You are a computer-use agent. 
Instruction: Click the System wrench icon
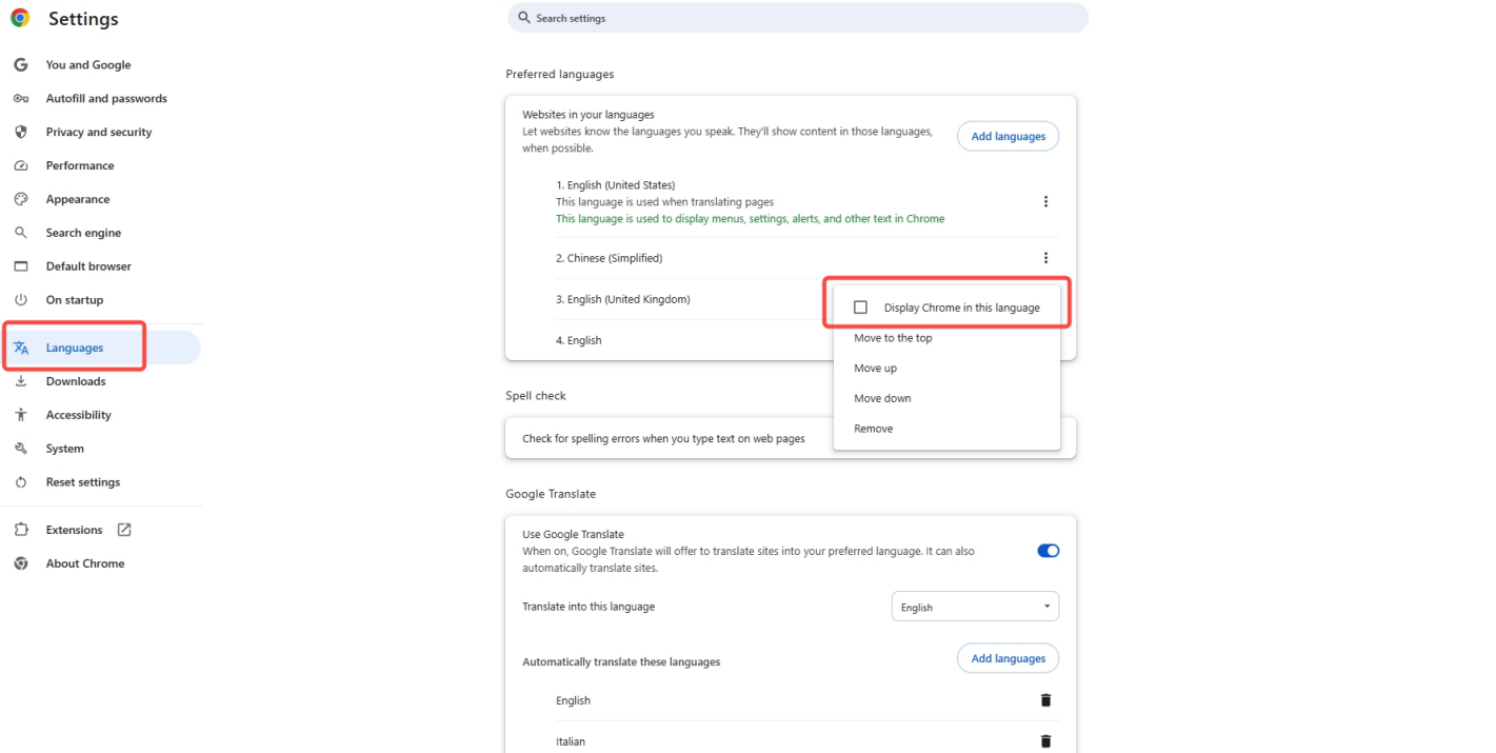click(20, 448)
